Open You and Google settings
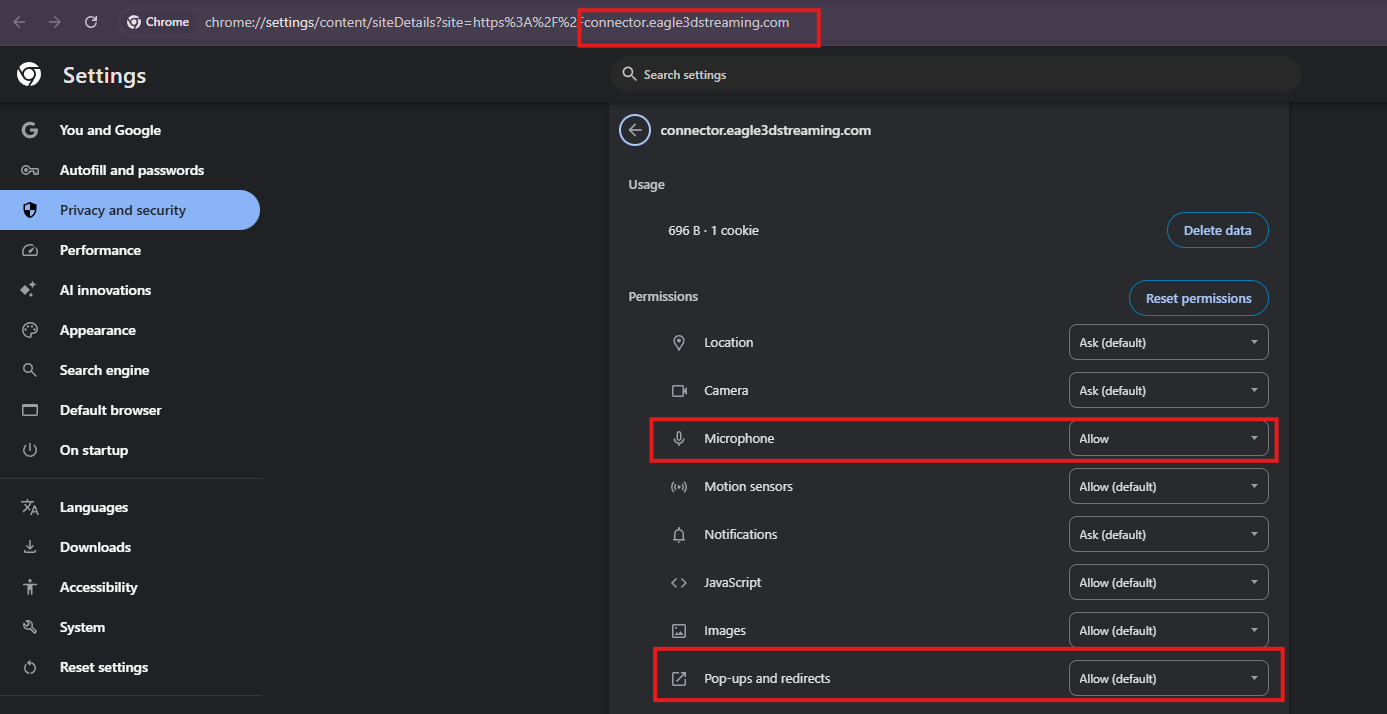Viewport: 1387px width, 714px height. click(130, 130)
